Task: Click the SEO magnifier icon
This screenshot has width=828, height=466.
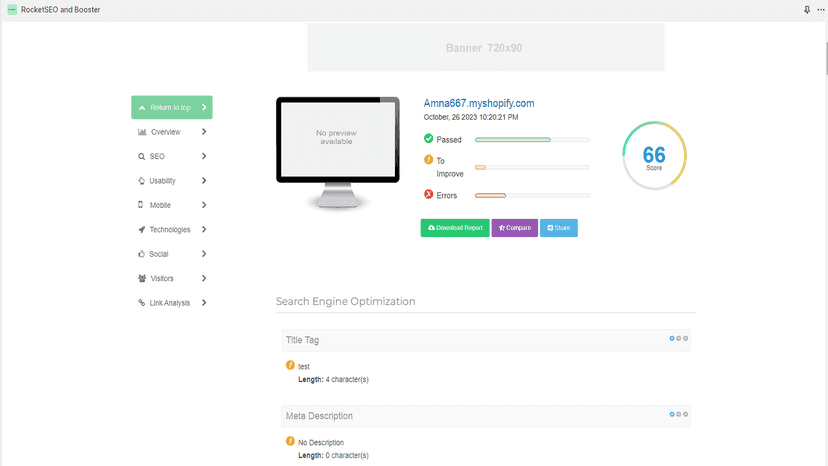Action: [142, 156]
